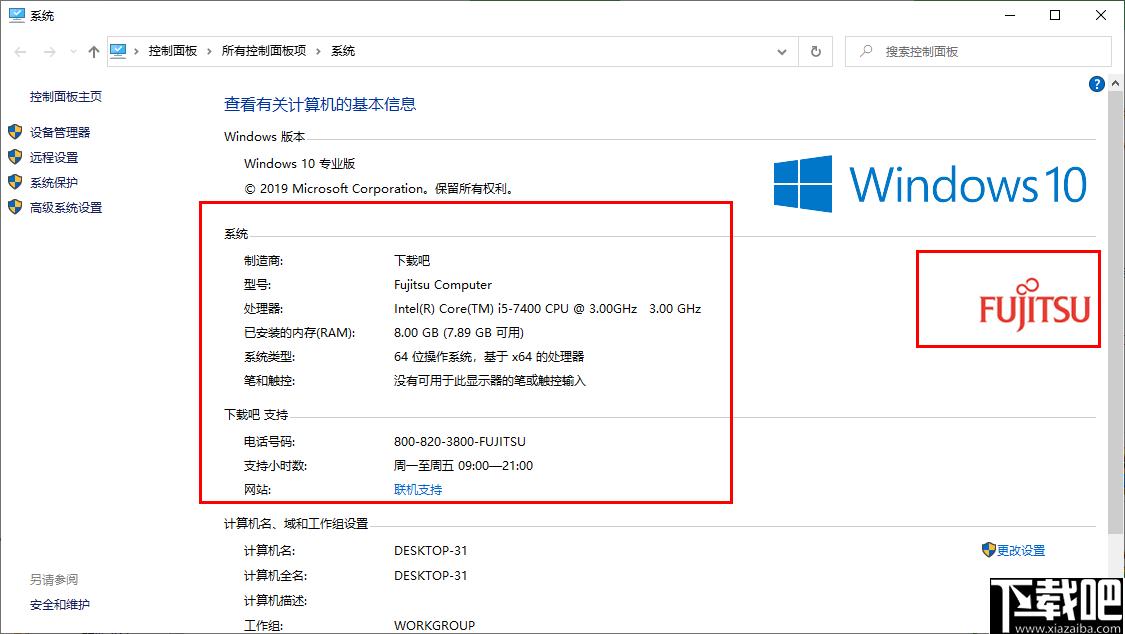Select computer name value beside 计算机名
Viewport: 1125px width, 634px height.
tap(430, 551)
